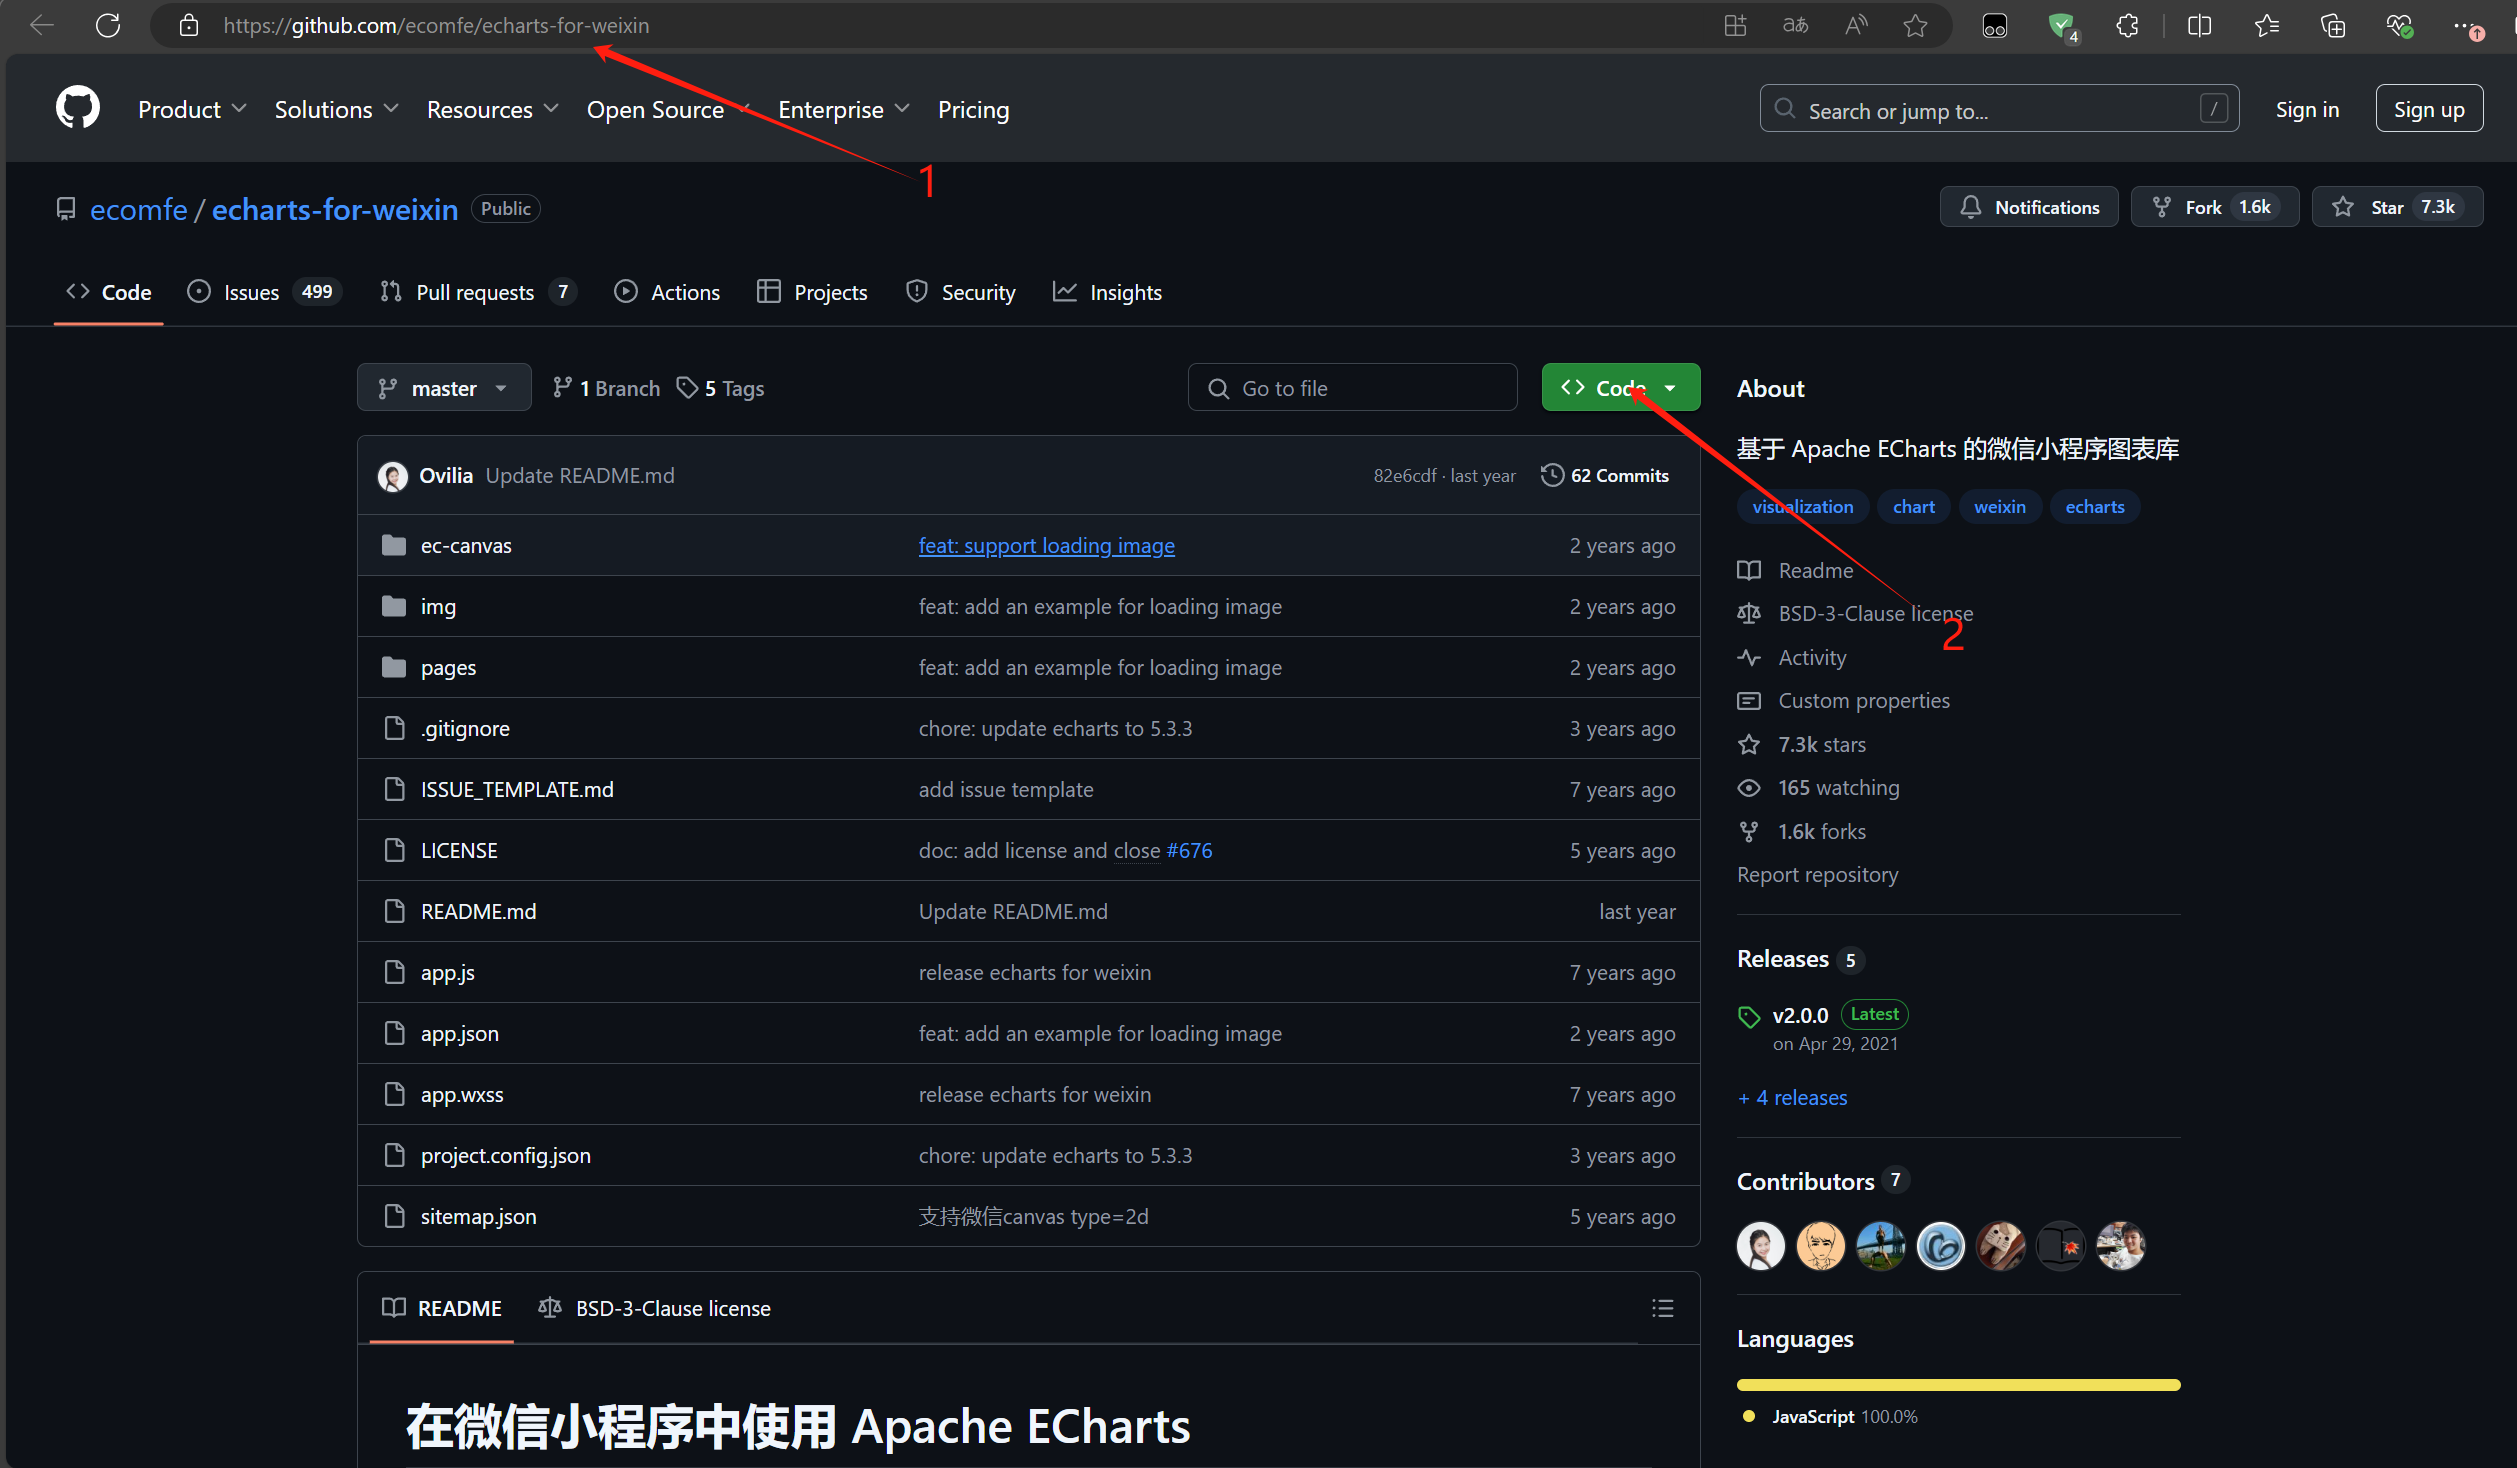
Task: Focus the Go to file field
Action: (1352, 388)
